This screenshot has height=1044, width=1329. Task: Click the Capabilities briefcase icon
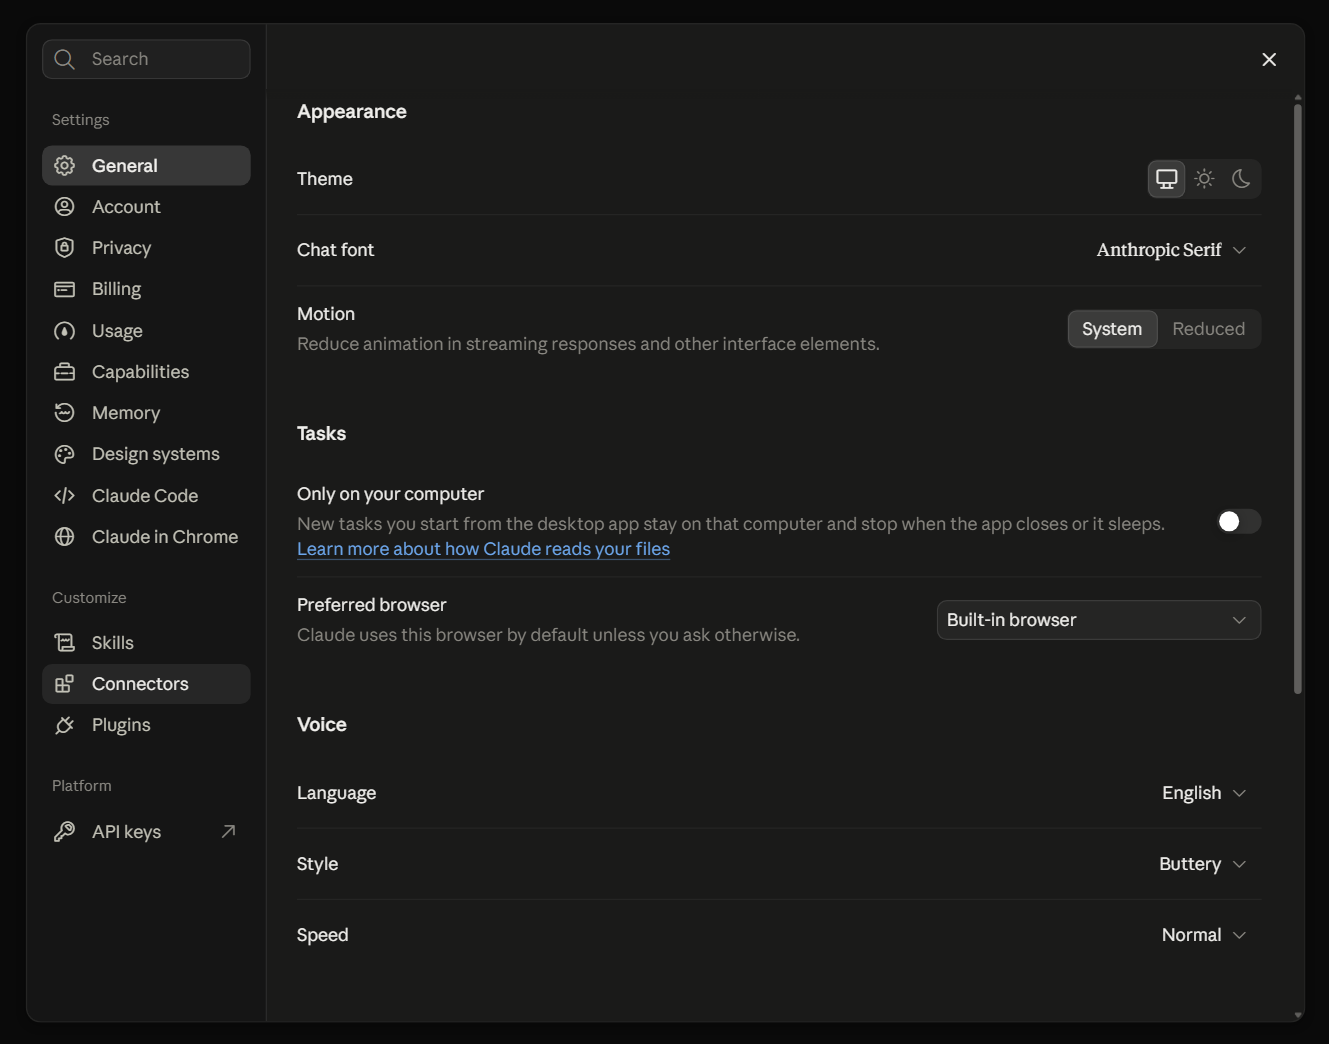click(65, 371)
